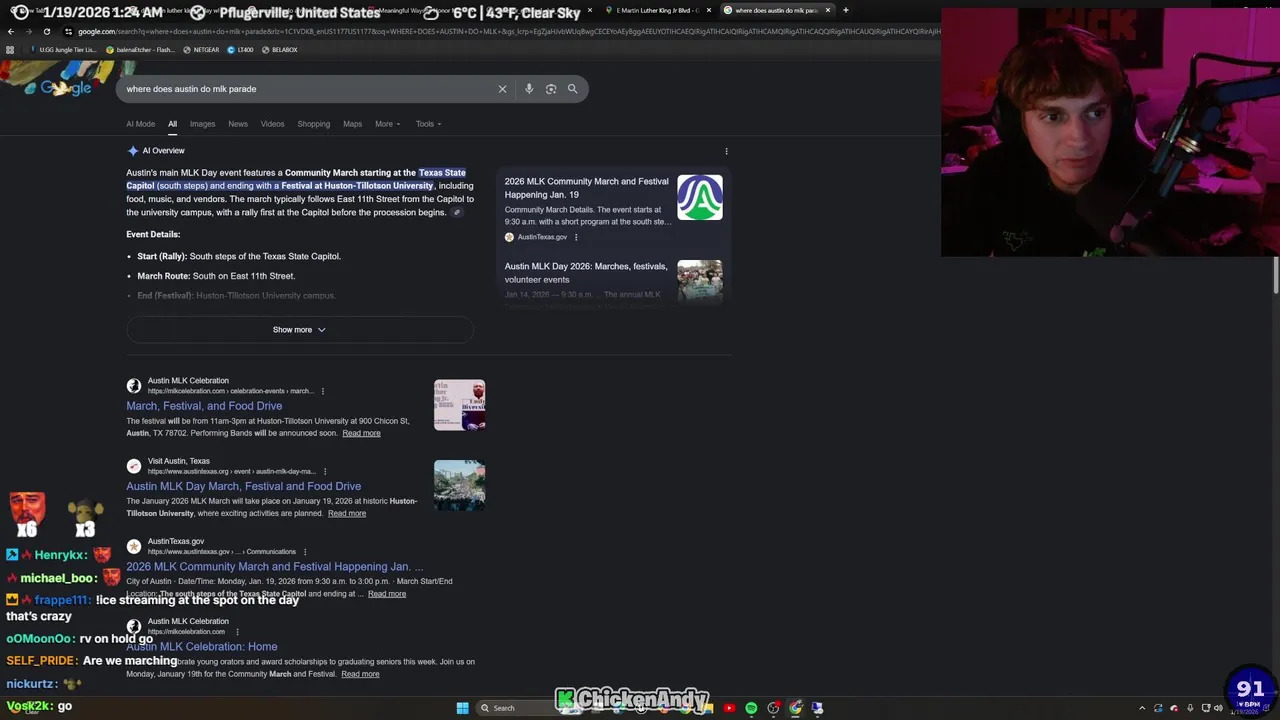Screen dimensions: 1280x720
Task: Open 'Austin MLK Celebration: Home' result
Action: point(201,647)
